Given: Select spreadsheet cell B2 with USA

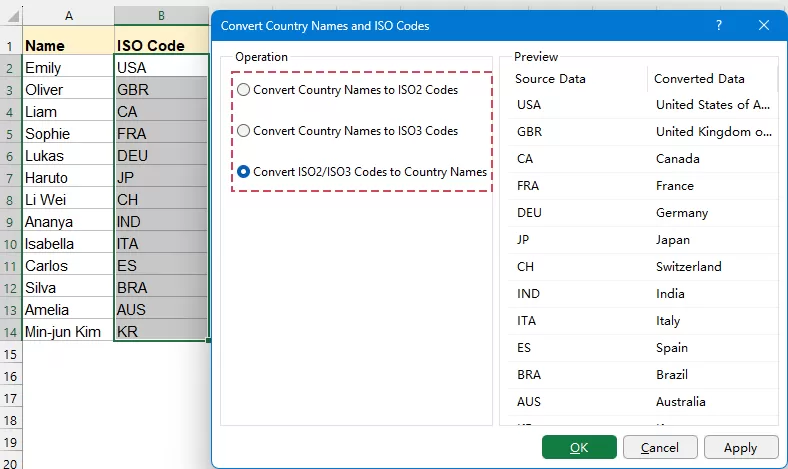Looking at the screenshot, I should click(x=161, y=67).
